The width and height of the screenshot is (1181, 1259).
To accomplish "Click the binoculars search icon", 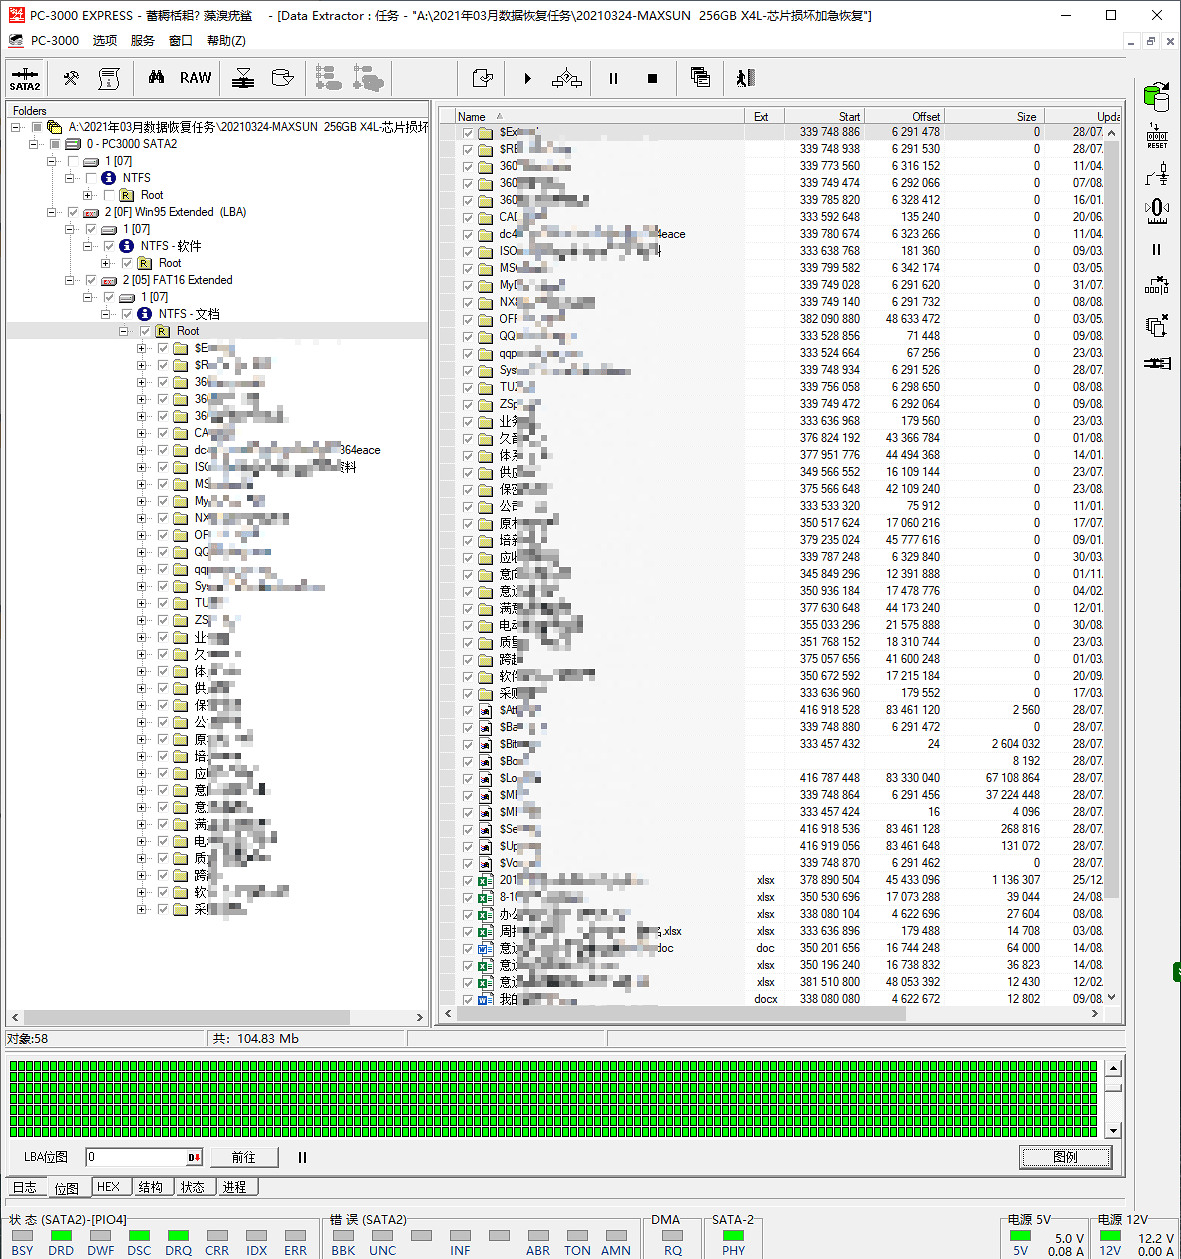I will point(156,78).
